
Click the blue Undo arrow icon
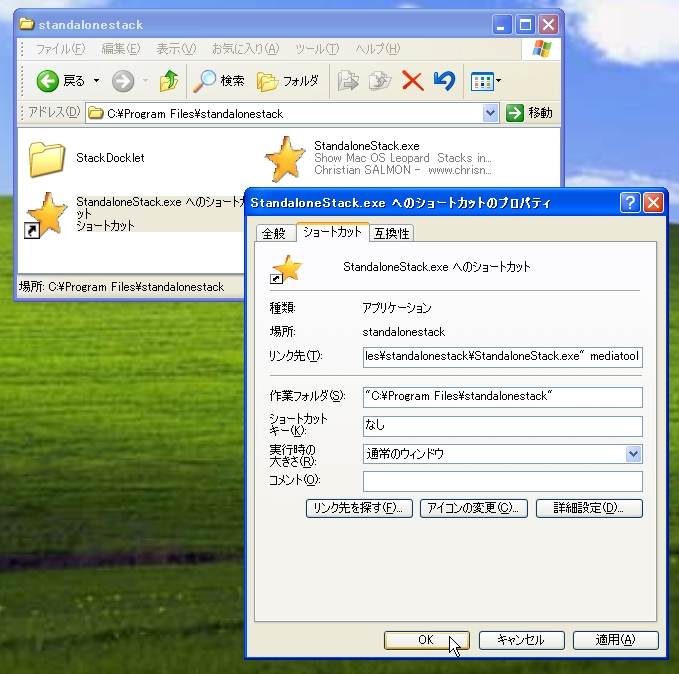click(444, 81)
